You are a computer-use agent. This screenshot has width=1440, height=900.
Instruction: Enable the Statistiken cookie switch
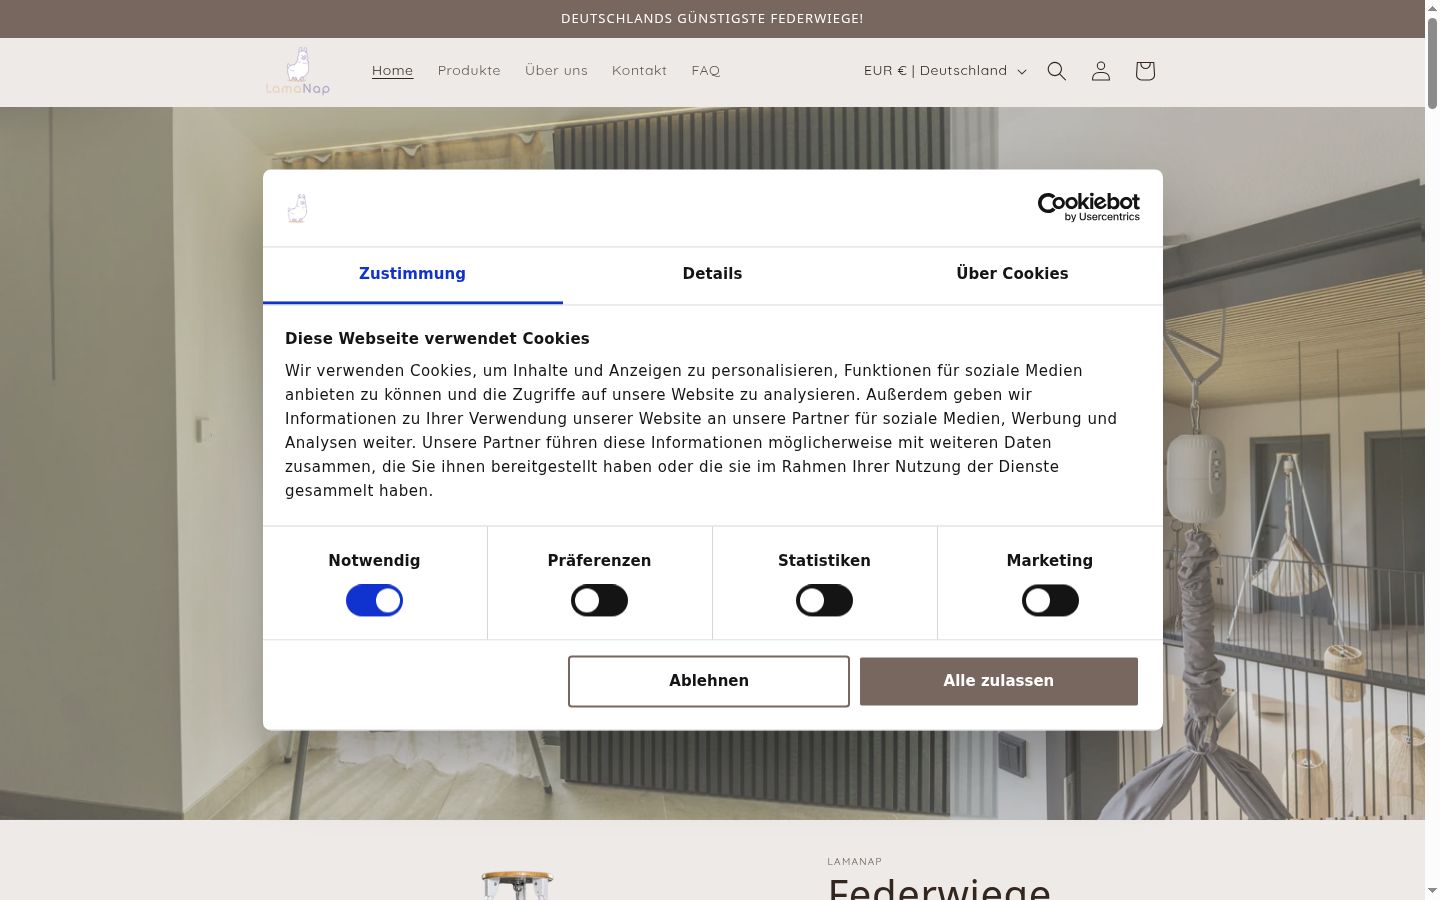coord(824,601)
